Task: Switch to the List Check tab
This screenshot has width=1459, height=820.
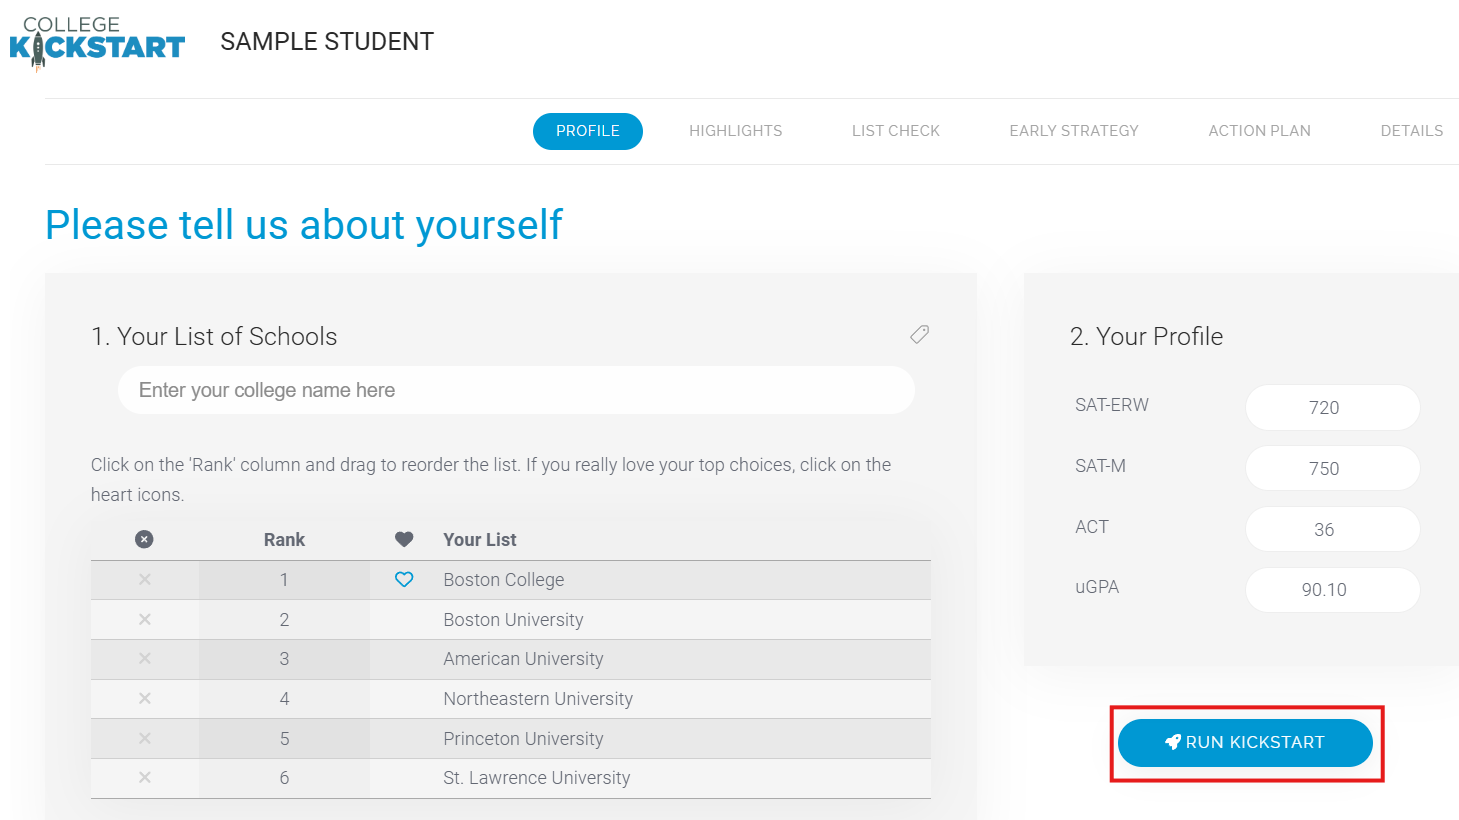Action: click(x=895, y=131)
